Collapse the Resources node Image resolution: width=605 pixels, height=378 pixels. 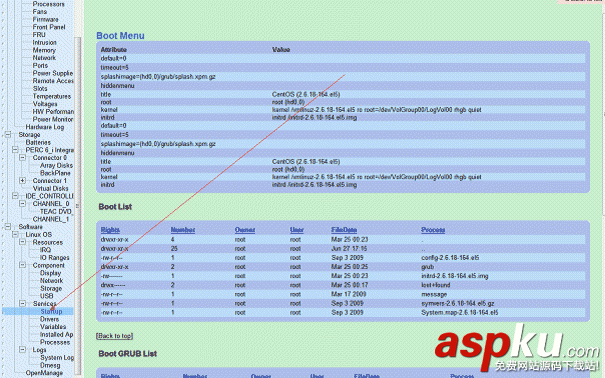(22, 242)
